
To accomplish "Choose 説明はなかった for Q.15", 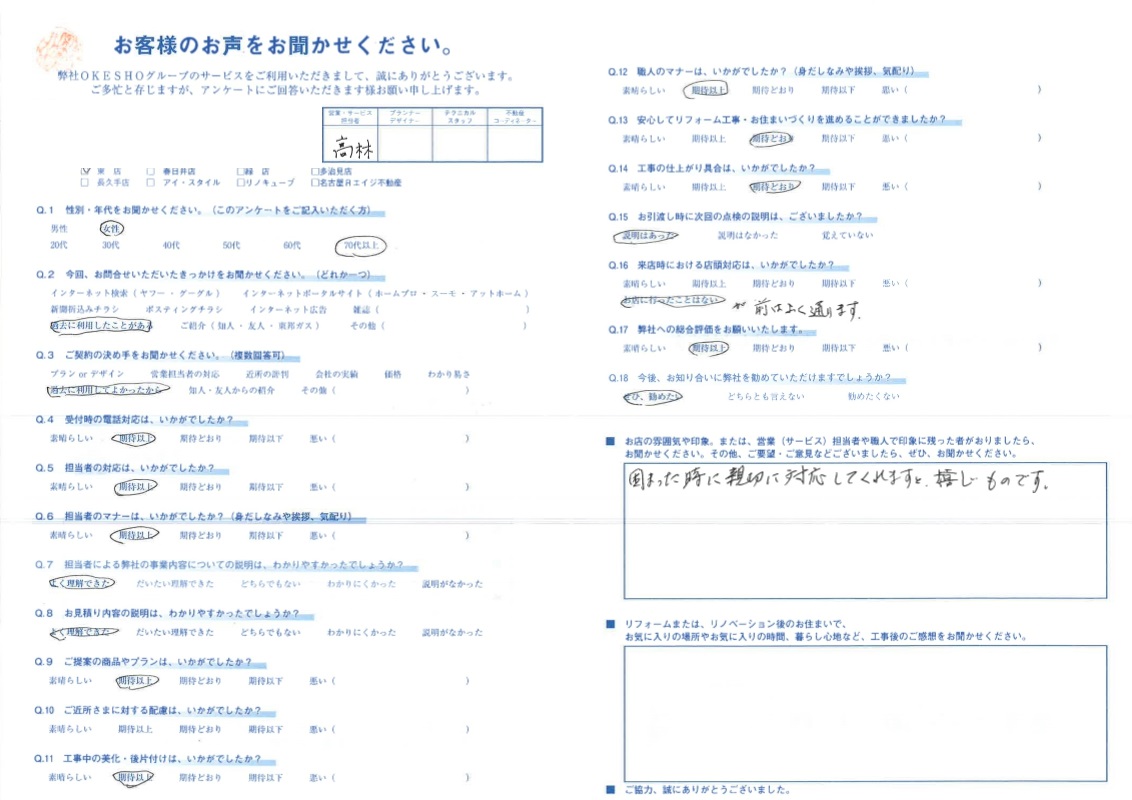I will 747,235.
